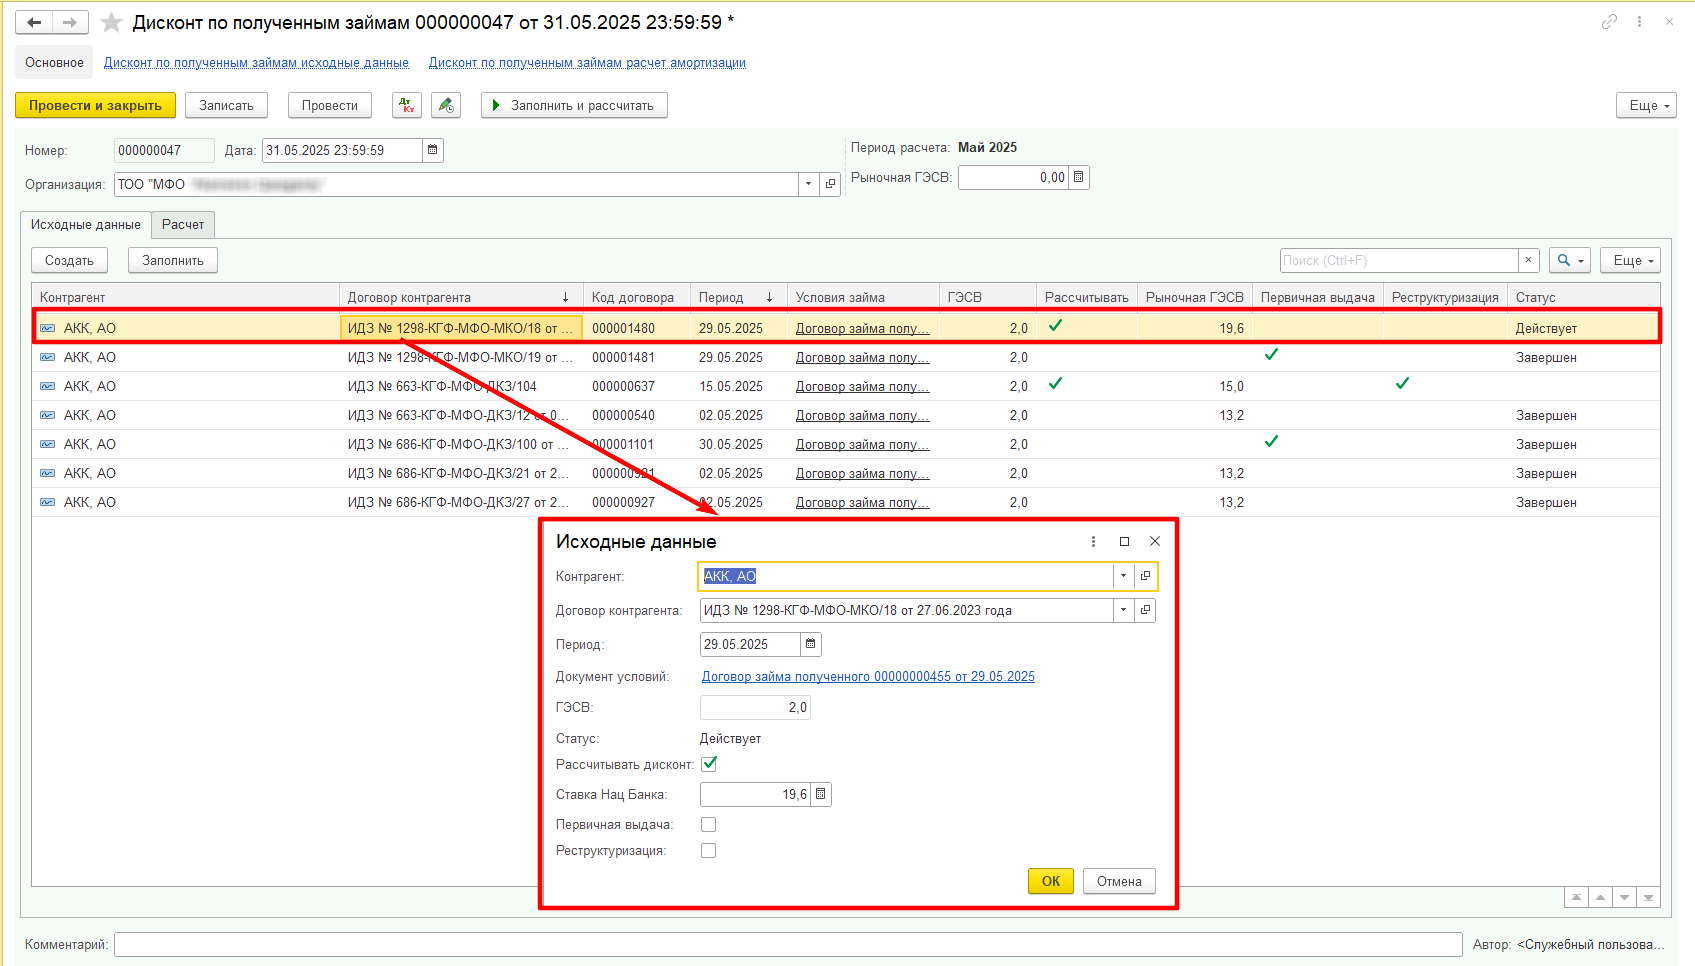
Task: Select the Основное navigation section
Action: tap(54, 62)
